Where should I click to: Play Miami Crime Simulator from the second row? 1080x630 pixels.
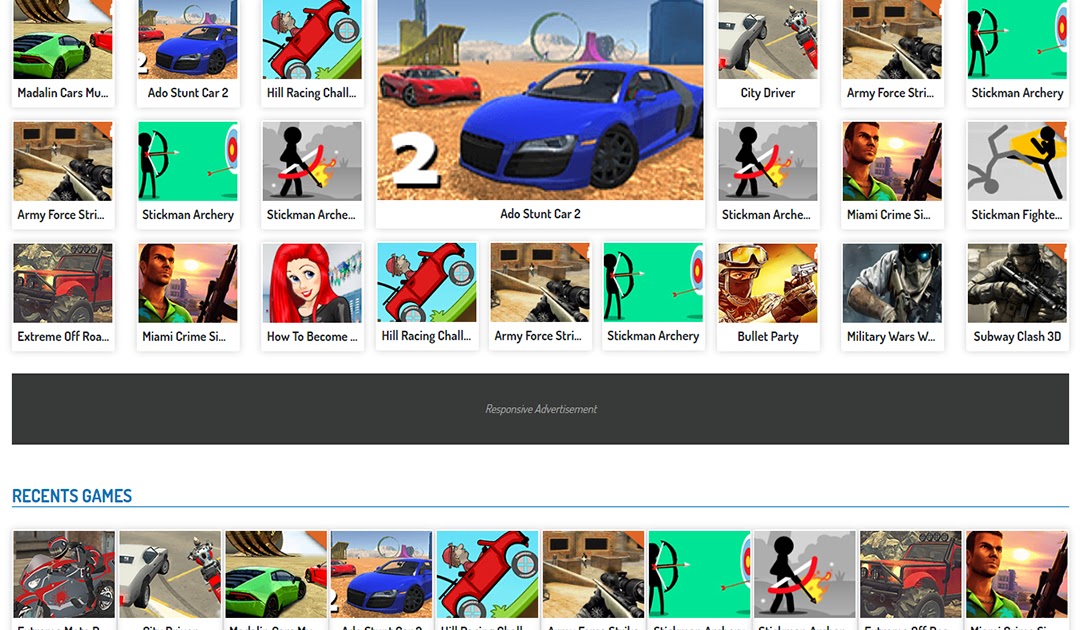pyautogui.click(x=892, y=160)
